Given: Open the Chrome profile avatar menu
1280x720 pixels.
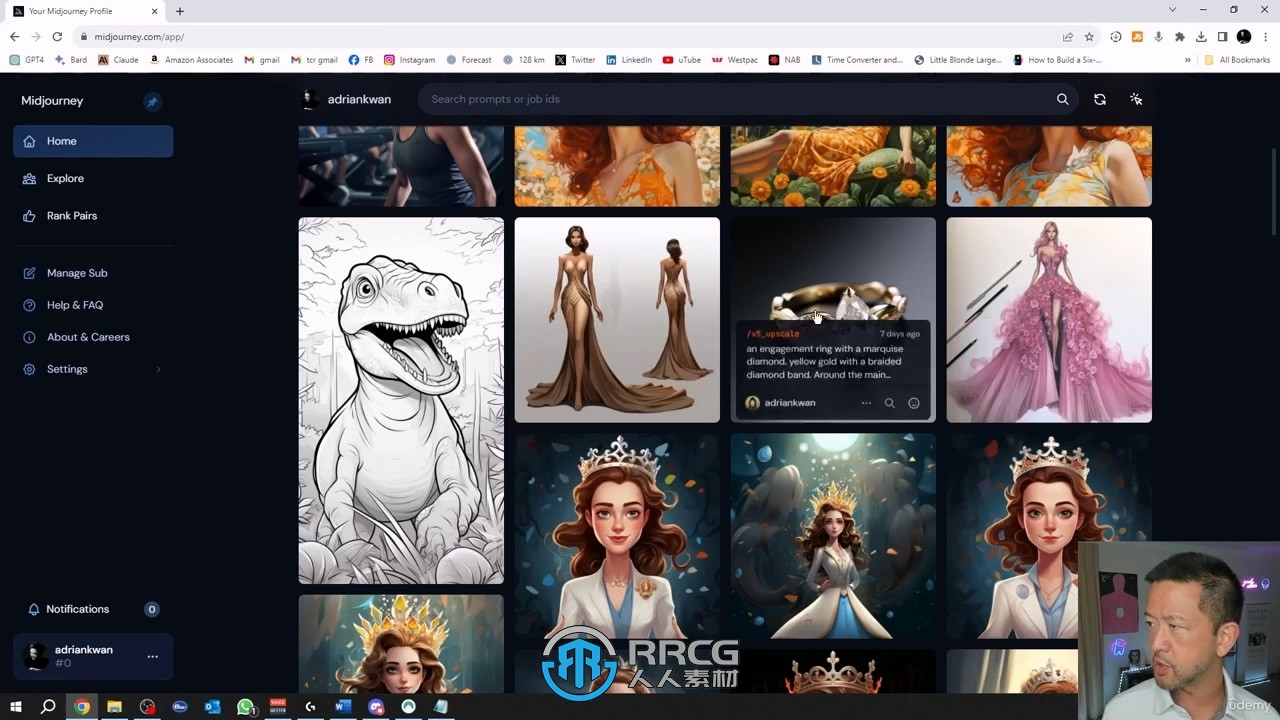Looking at the screenshot, I should (x=1244, y=37).
